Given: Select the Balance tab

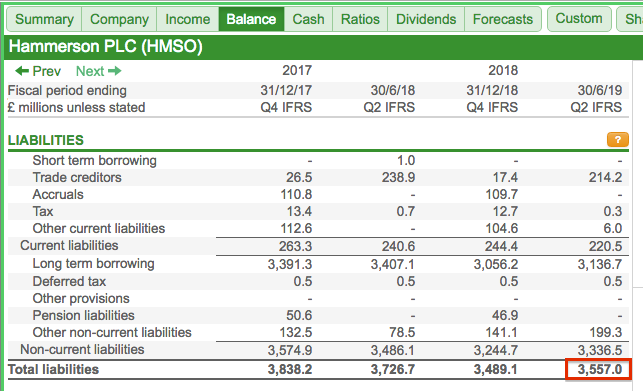Looking at the screenshot, I should (x=251, y=19).
